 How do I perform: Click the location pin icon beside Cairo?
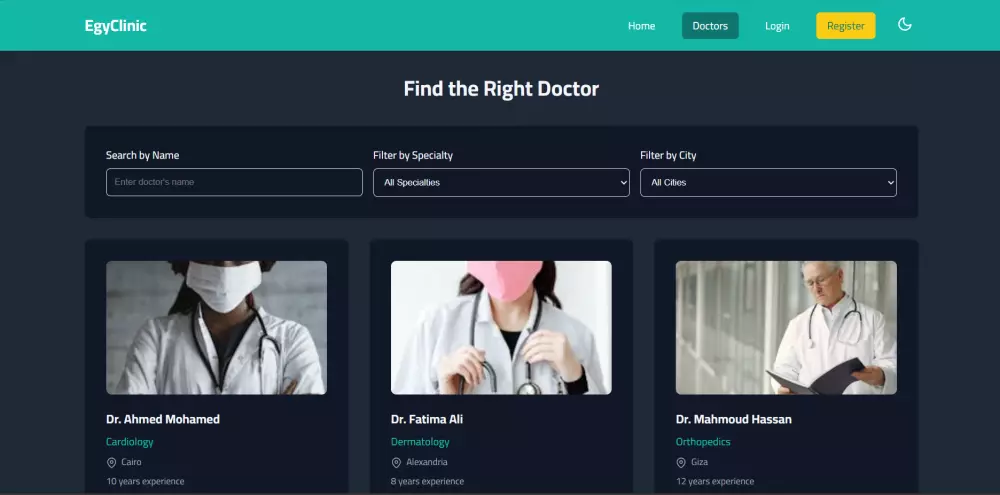tap(111, 462)
